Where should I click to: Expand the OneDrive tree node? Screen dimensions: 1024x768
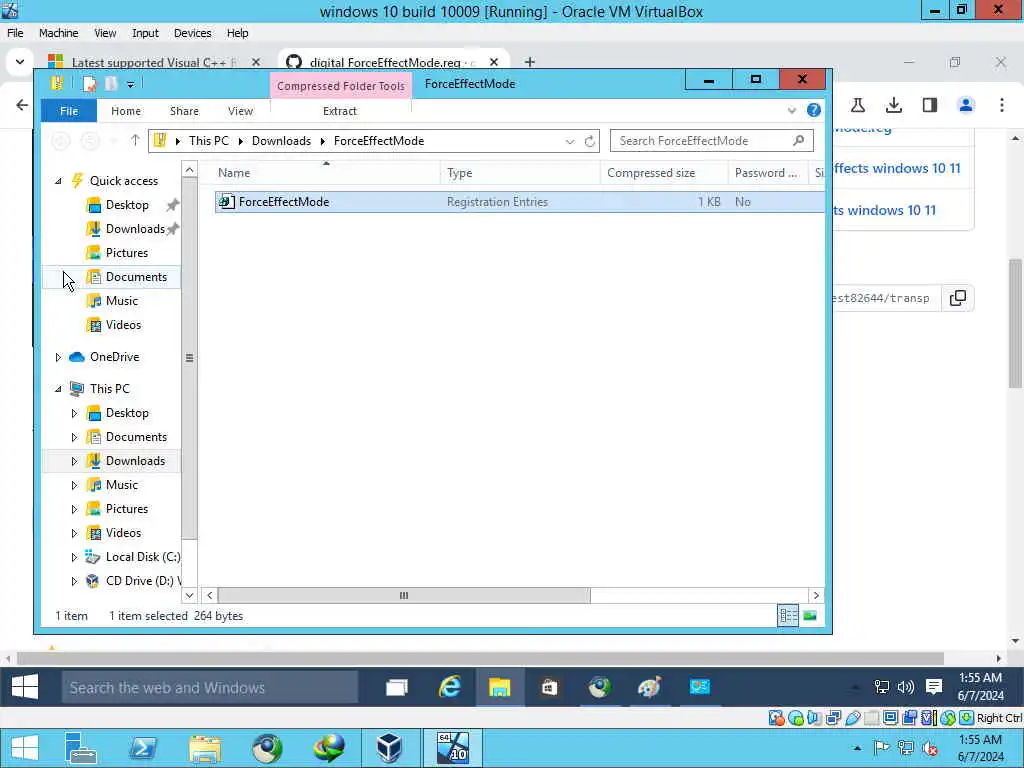[x=58, y=357]
